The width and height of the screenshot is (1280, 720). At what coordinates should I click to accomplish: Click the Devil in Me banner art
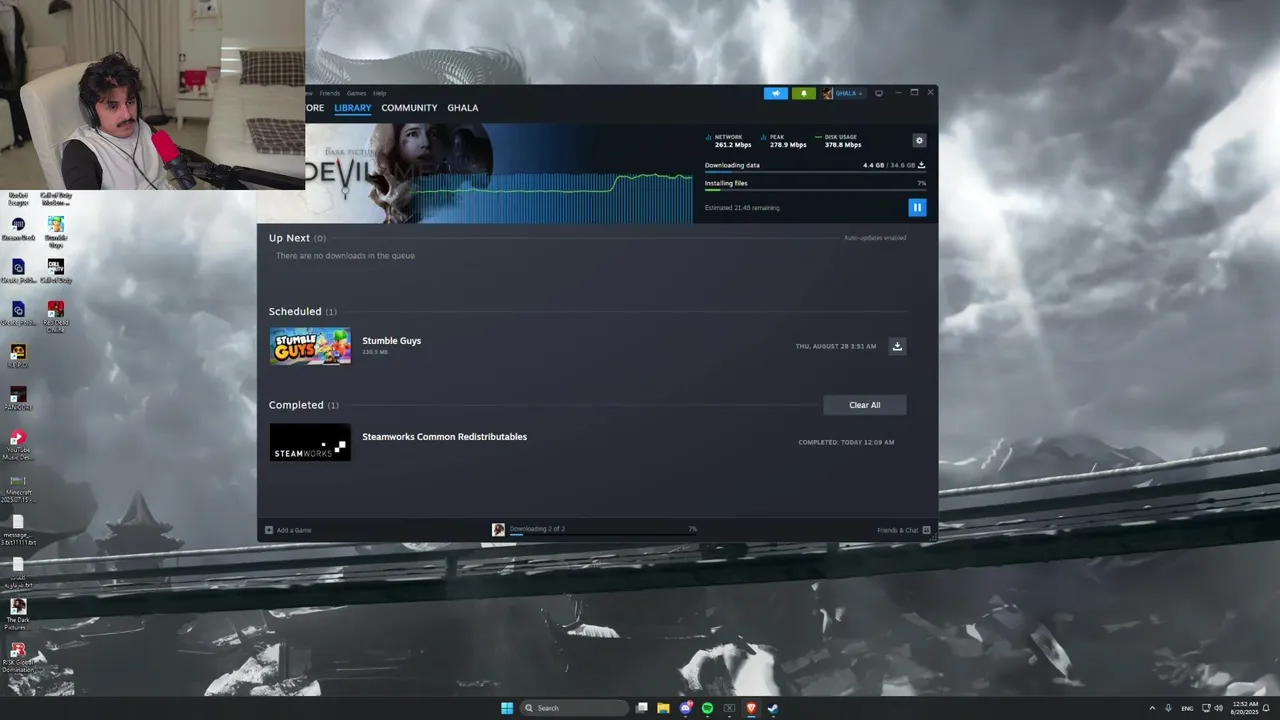tap(400, 173)
